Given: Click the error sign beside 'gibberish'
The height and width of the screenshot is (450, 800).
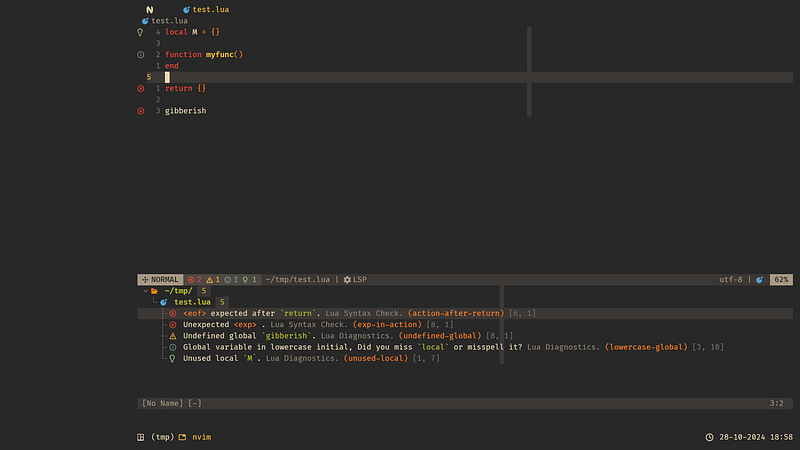Looking at the screenshot, I should (141, 111).
